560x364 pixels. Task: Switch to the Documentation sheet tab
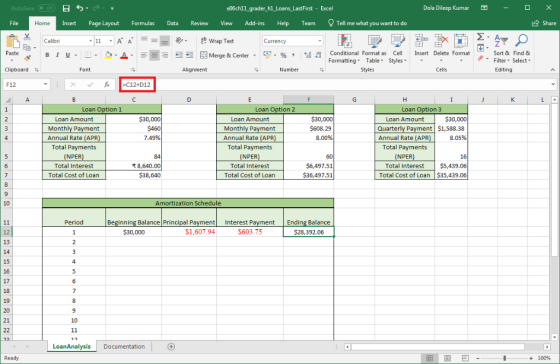(124, 346)
